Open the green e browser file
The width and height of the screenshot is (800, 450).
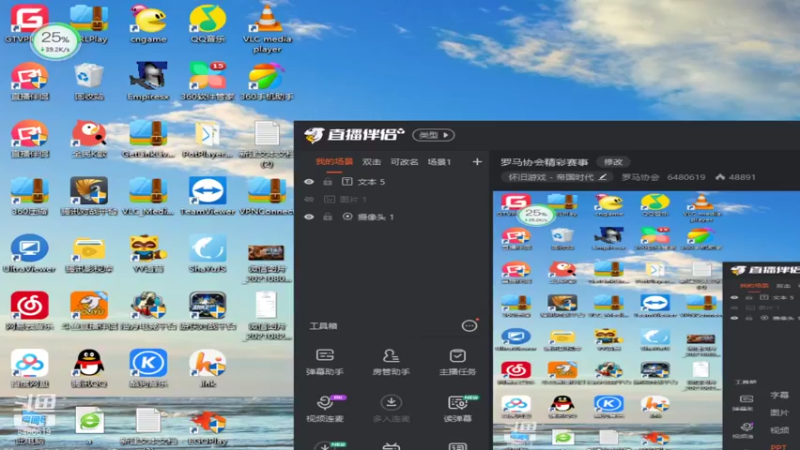pyautogui.click(x=89, y=426)
